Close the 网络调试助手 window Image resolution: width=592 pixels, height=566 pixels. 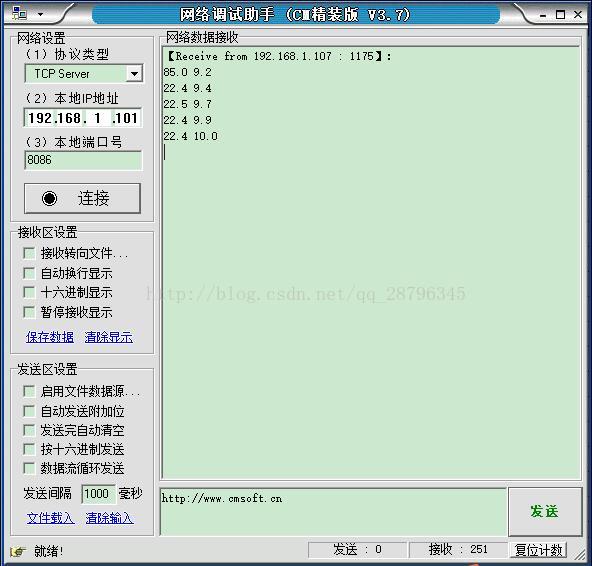point(578,14)
